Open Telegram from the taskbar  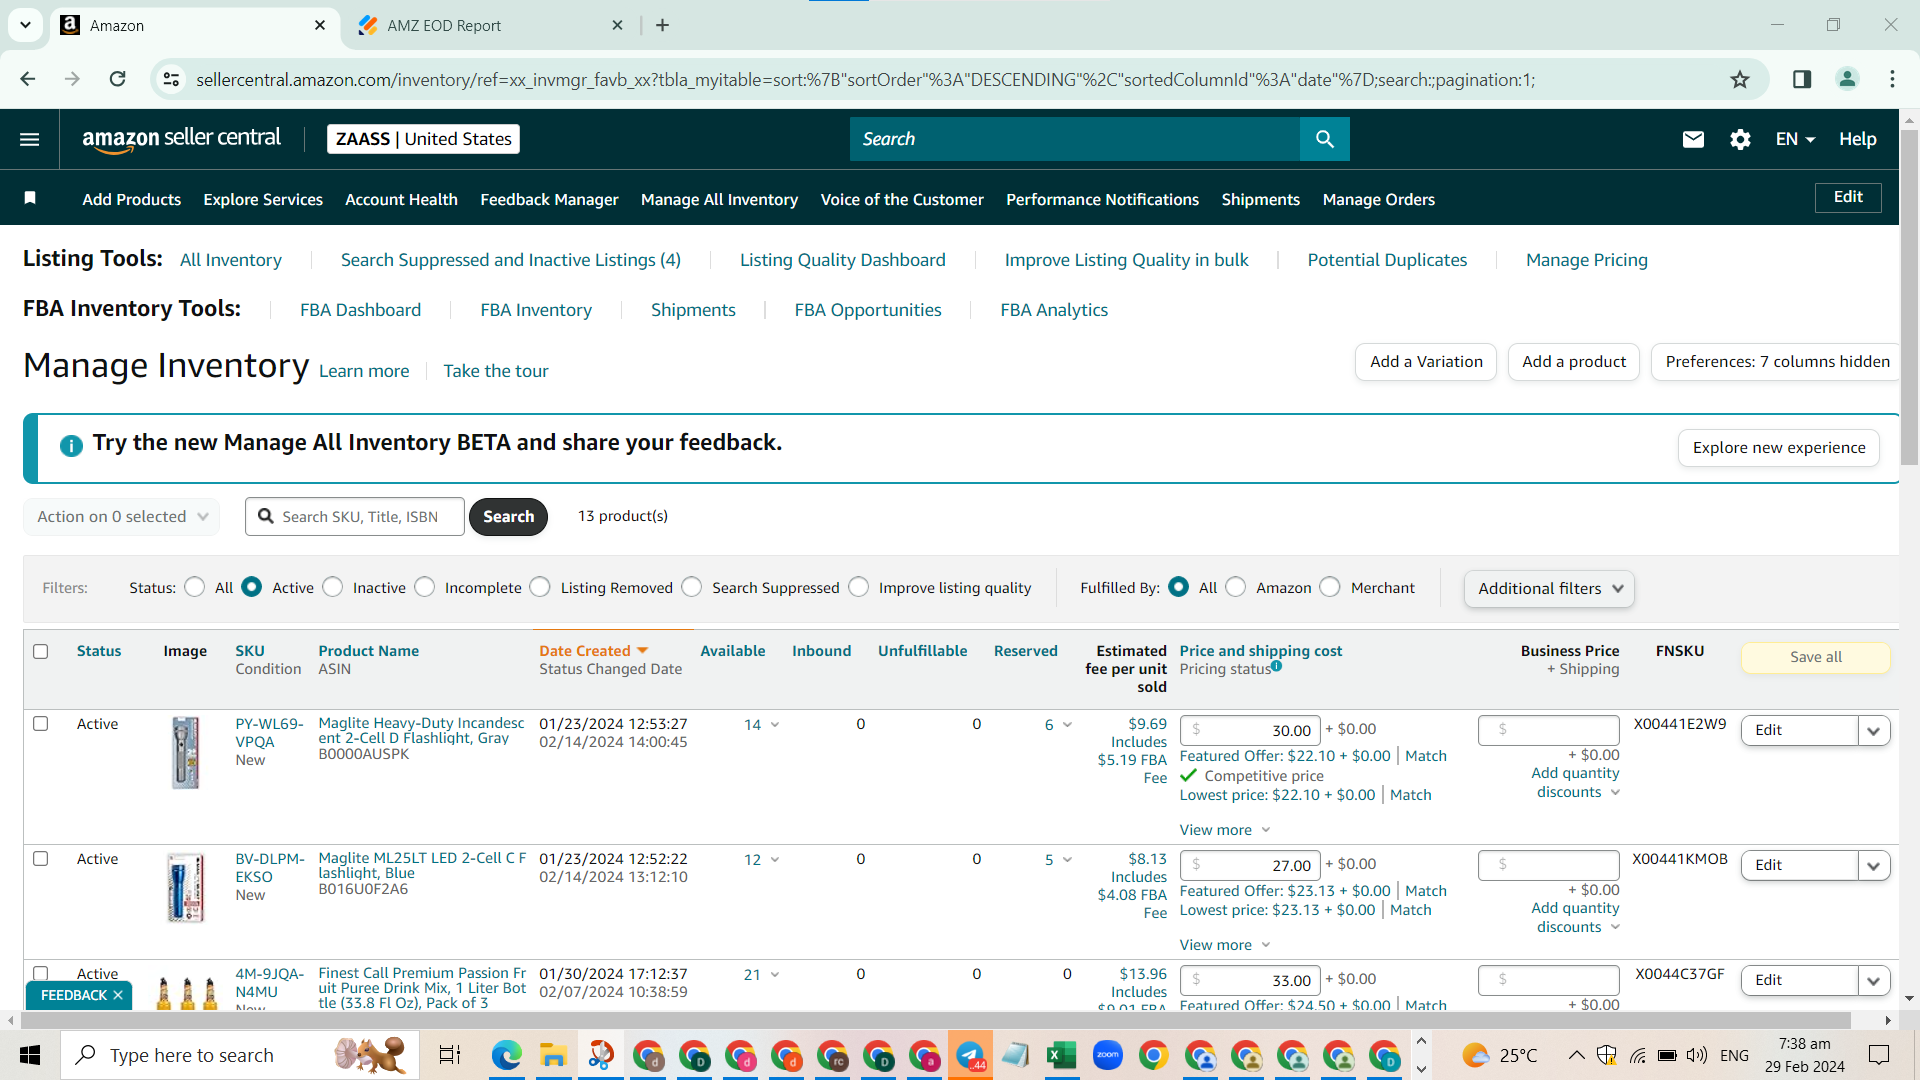pyautogui.click(x=970, y=1055)
